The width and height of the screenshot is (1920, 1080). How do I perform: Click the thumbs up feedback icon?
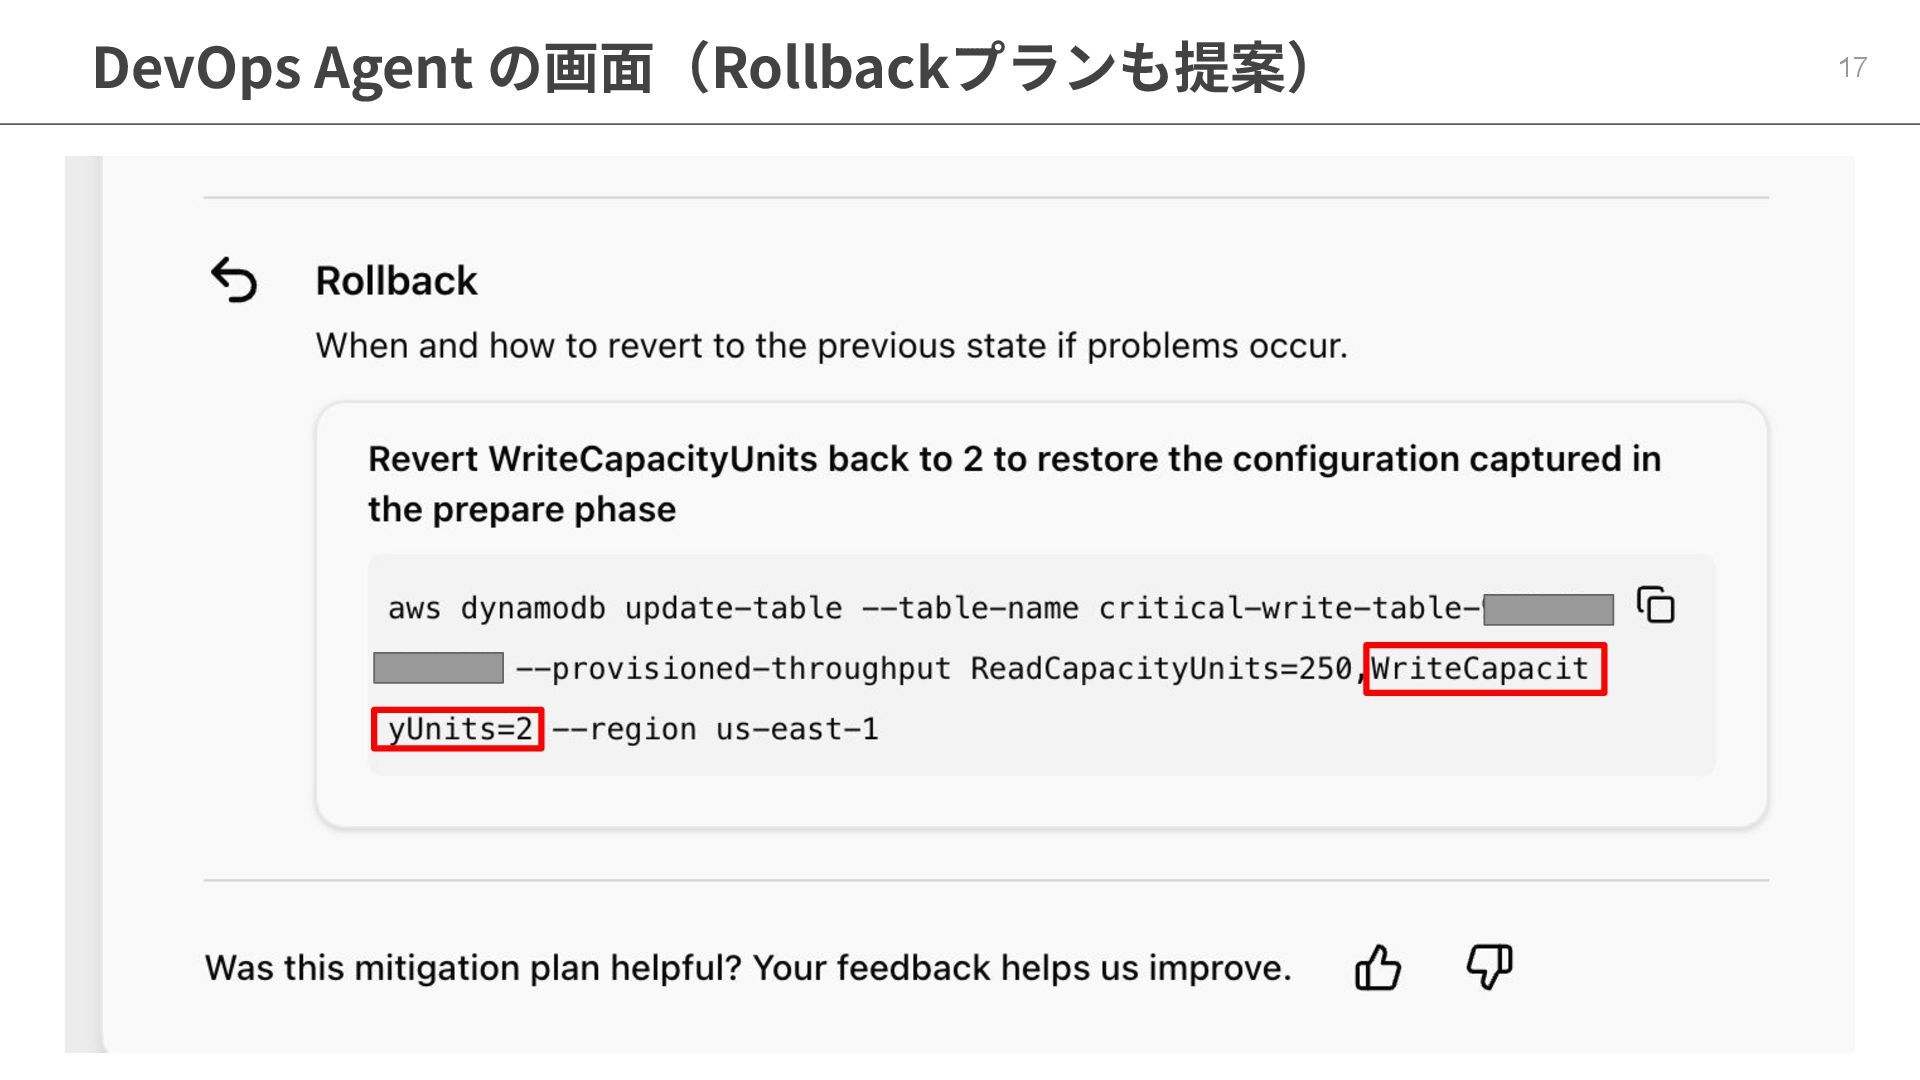(1377, 967)
